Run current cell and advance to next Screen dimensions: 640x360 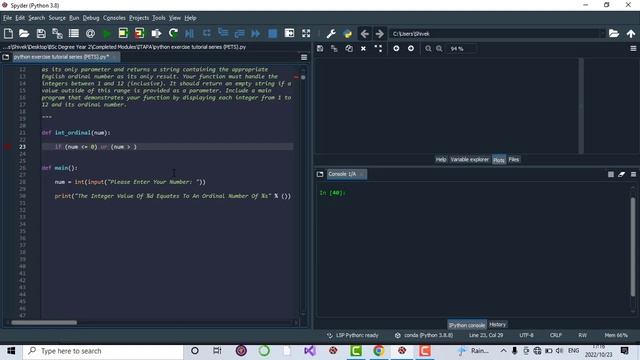click(x=140, y=33)
